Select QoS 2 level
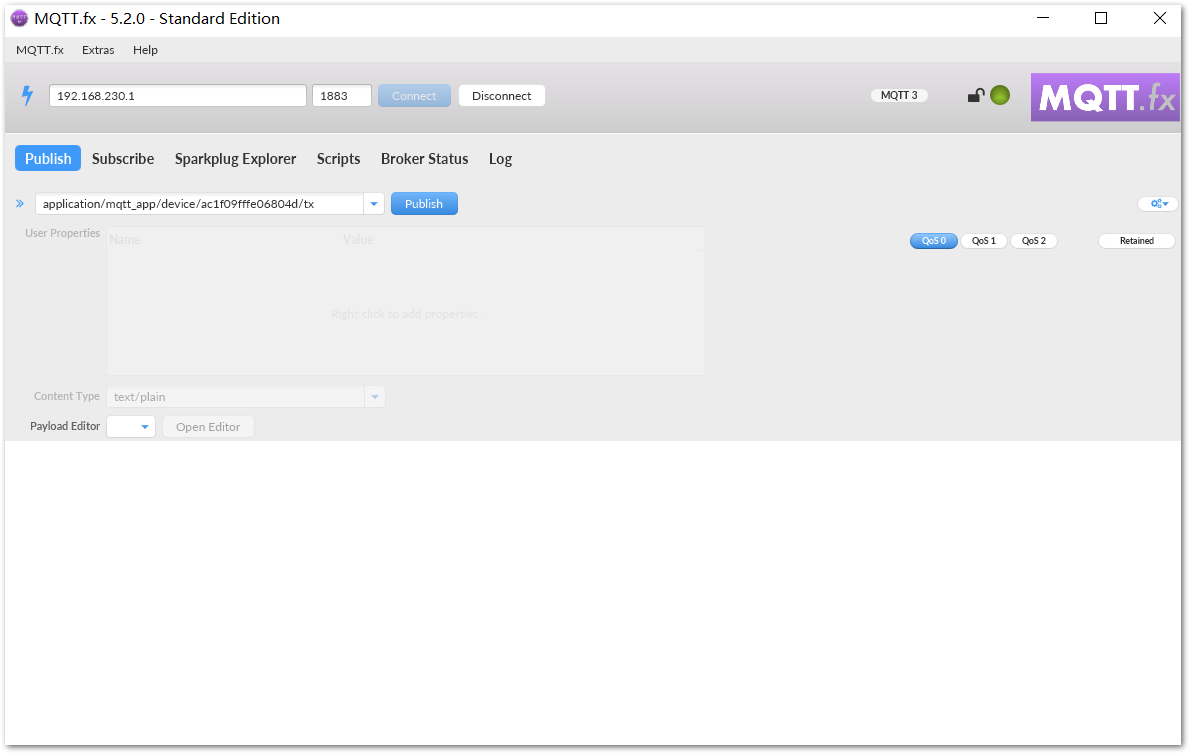The height and width of the screenshot is (754, 1190). [1034, 241]
